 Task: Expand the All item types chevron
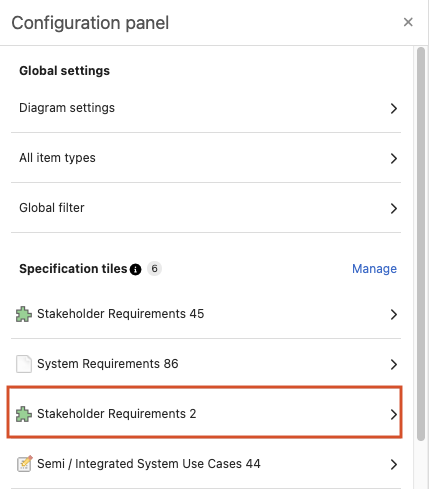point(394,158)
